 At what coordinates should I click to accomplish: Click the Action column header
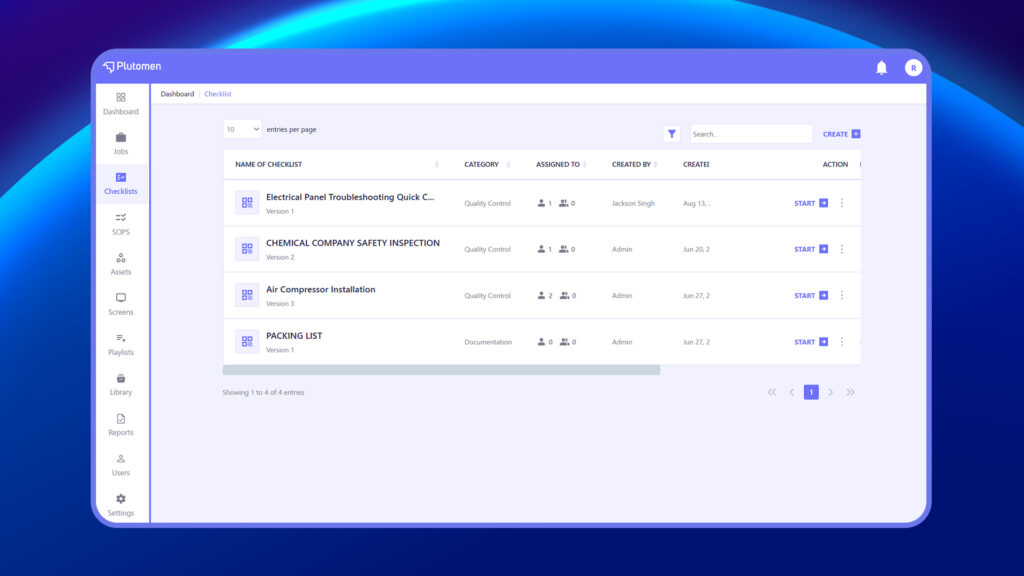click(x=835, y=165)
